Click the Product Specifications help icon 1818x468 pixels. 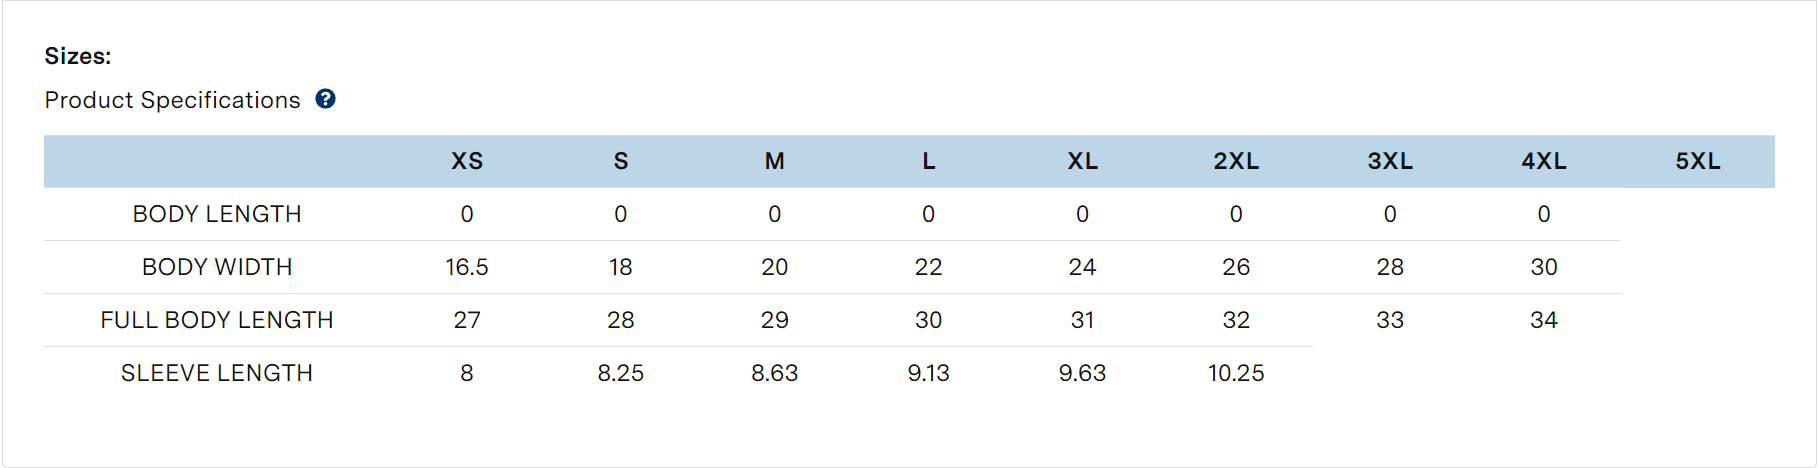click(x=325, y=99)
